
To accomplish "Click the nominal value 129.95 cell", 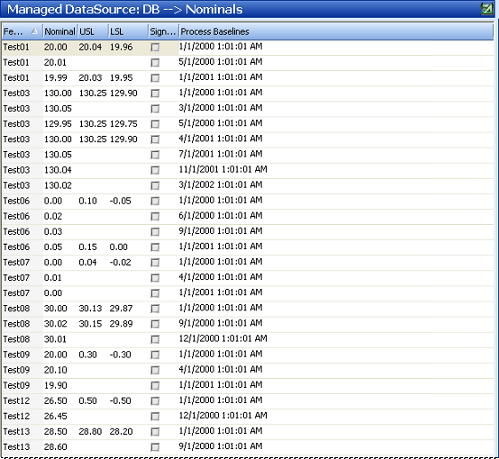I will point(58,124).
